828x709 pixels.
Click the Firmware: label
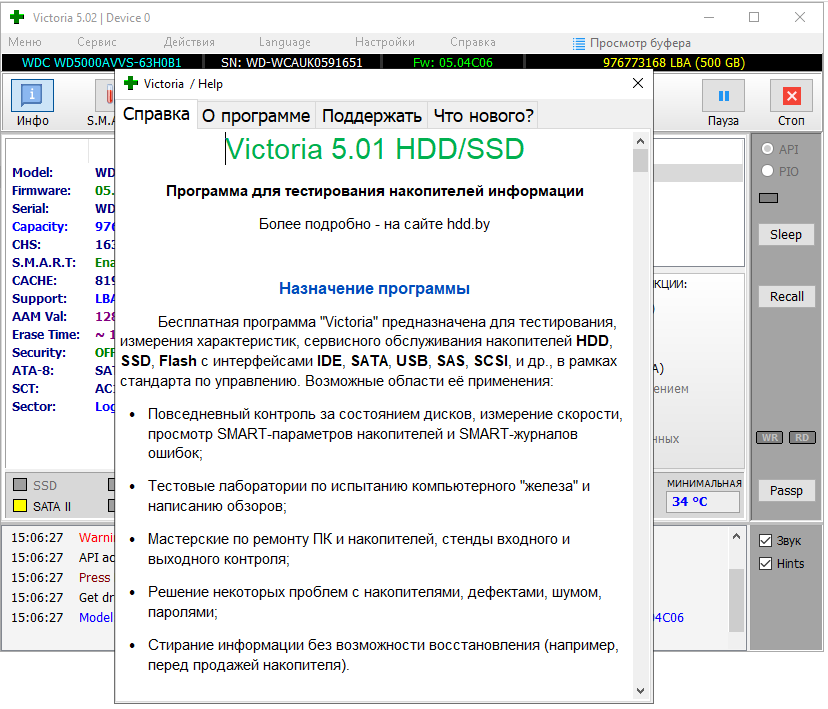pyautogui.click(x=42, y=191)
